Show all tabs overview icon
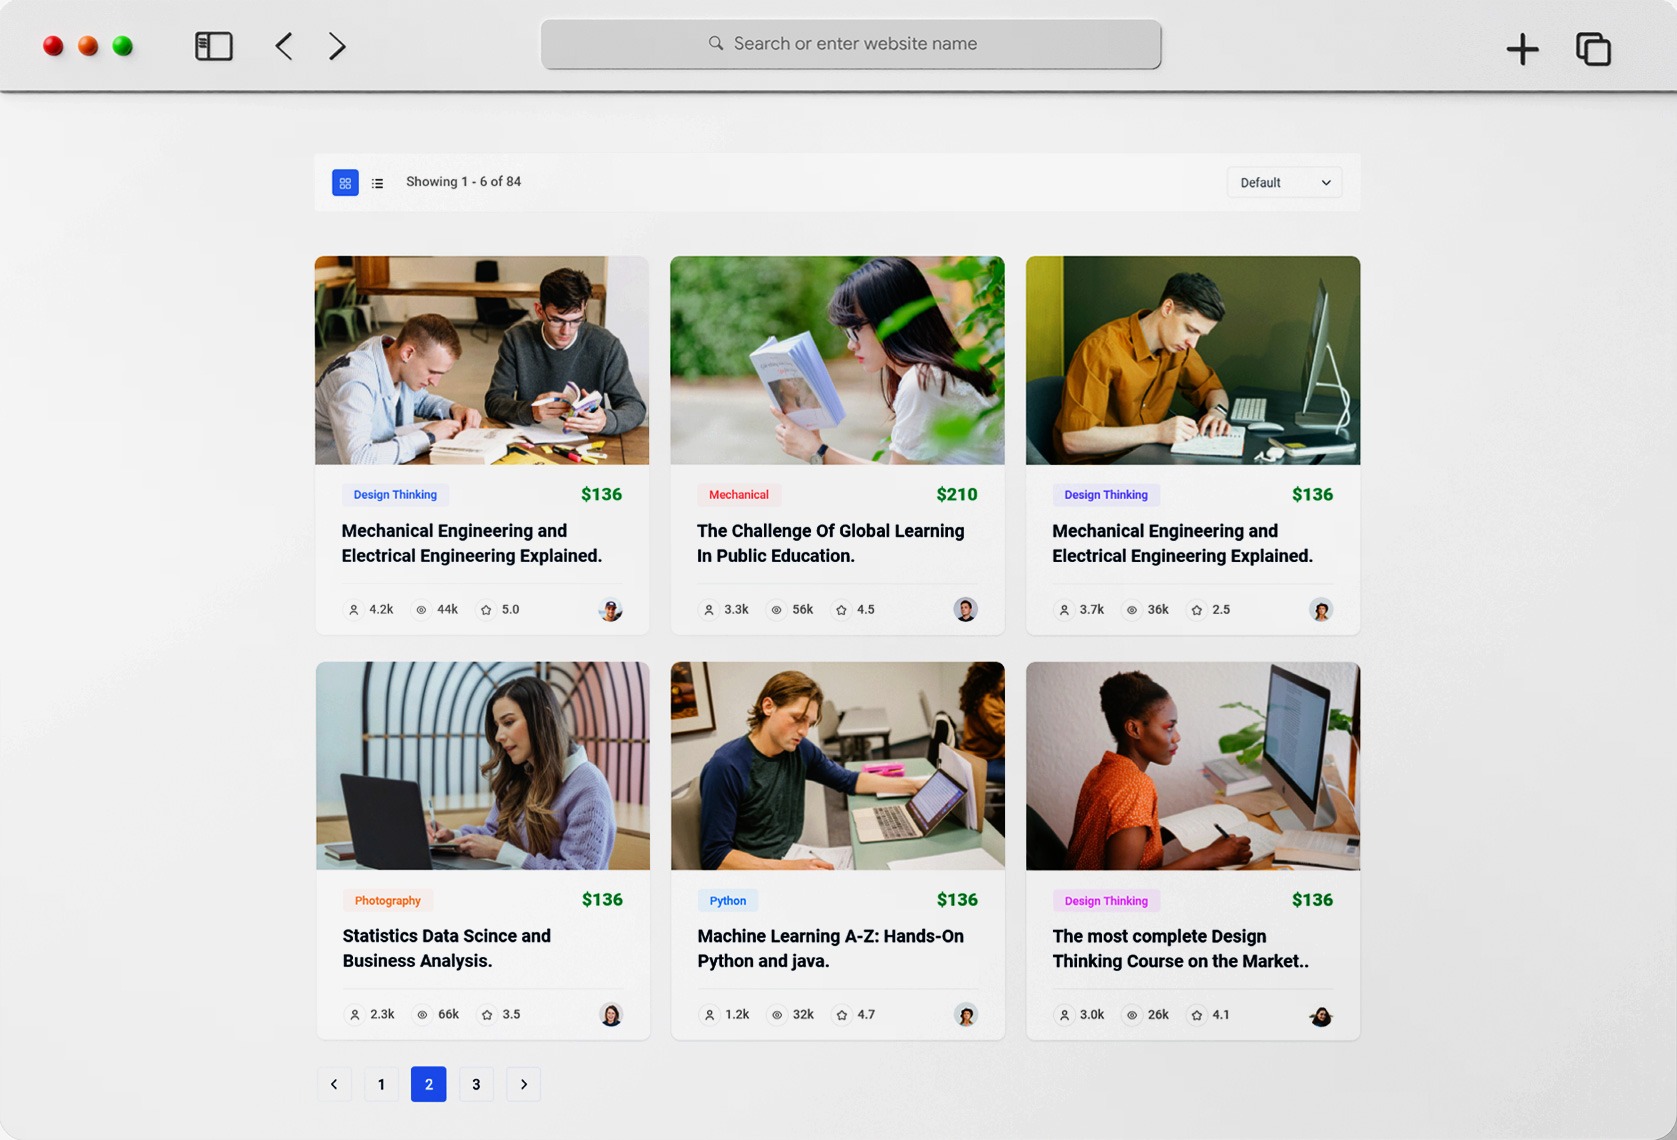Screen dimensions: 1677x1140 point(1593,49)
